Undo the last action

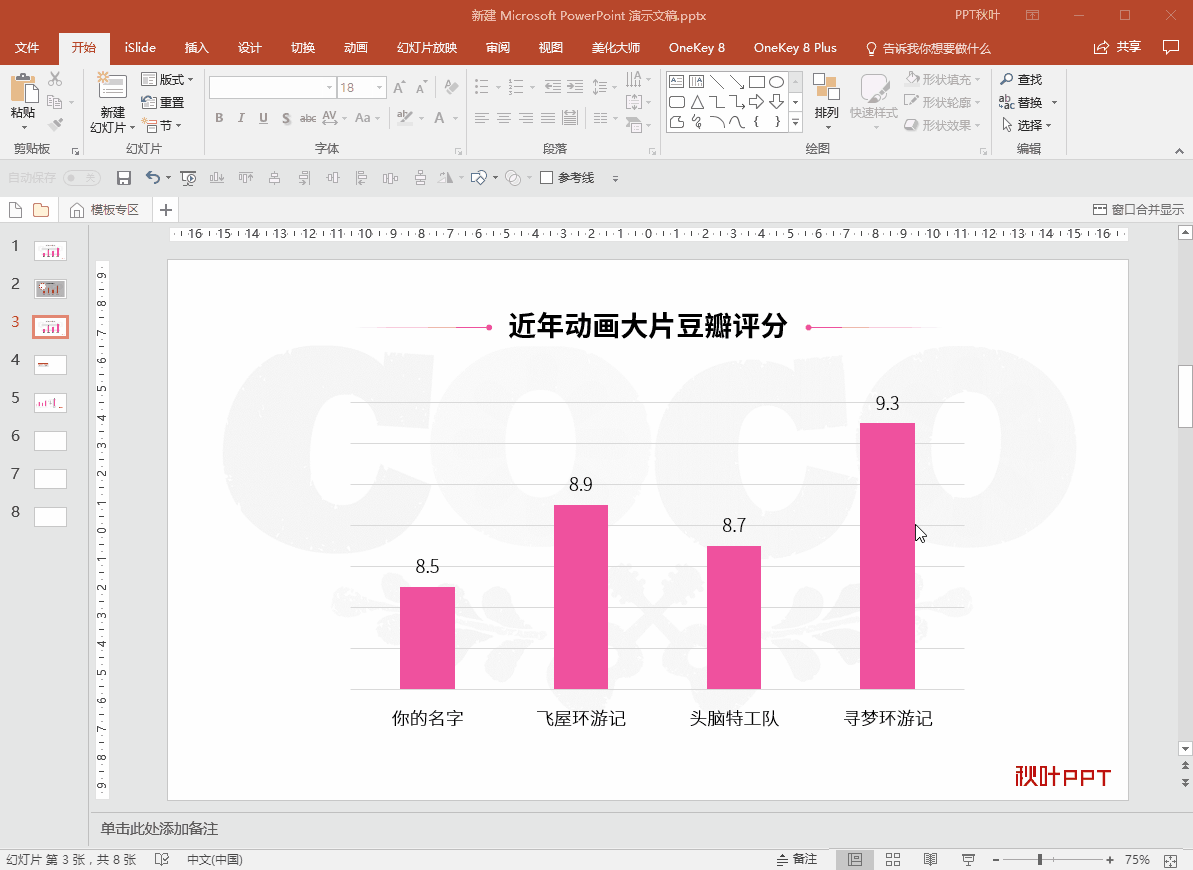(x=153, y=178)
